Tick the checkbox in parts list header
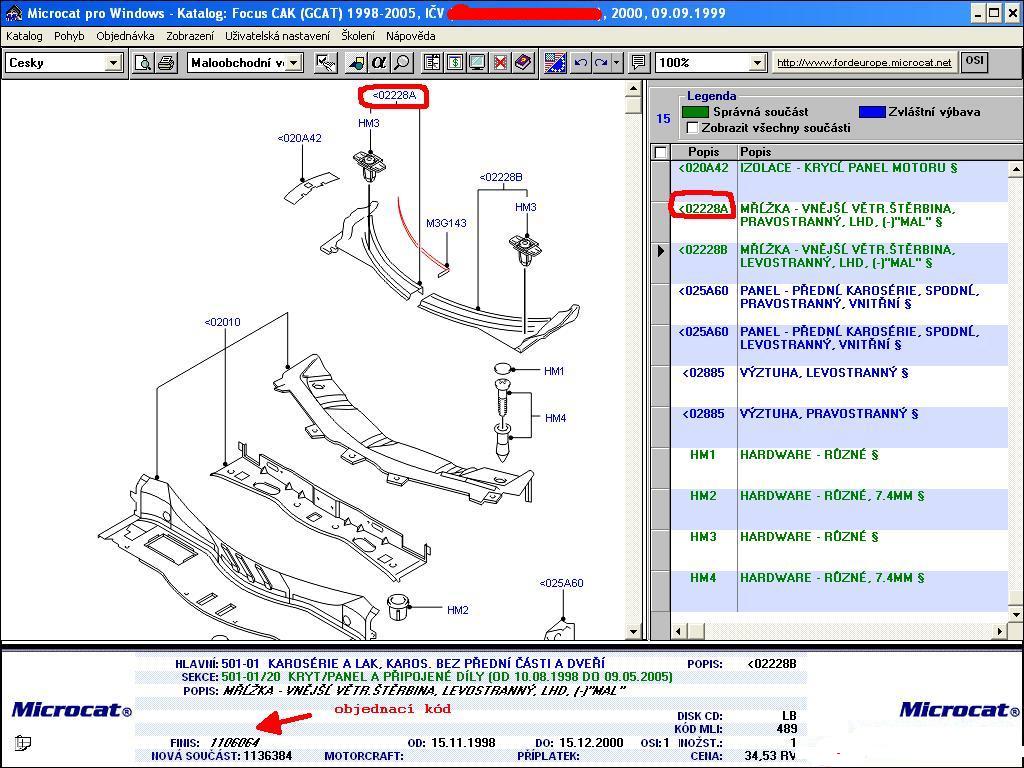 tap(660, 152)
